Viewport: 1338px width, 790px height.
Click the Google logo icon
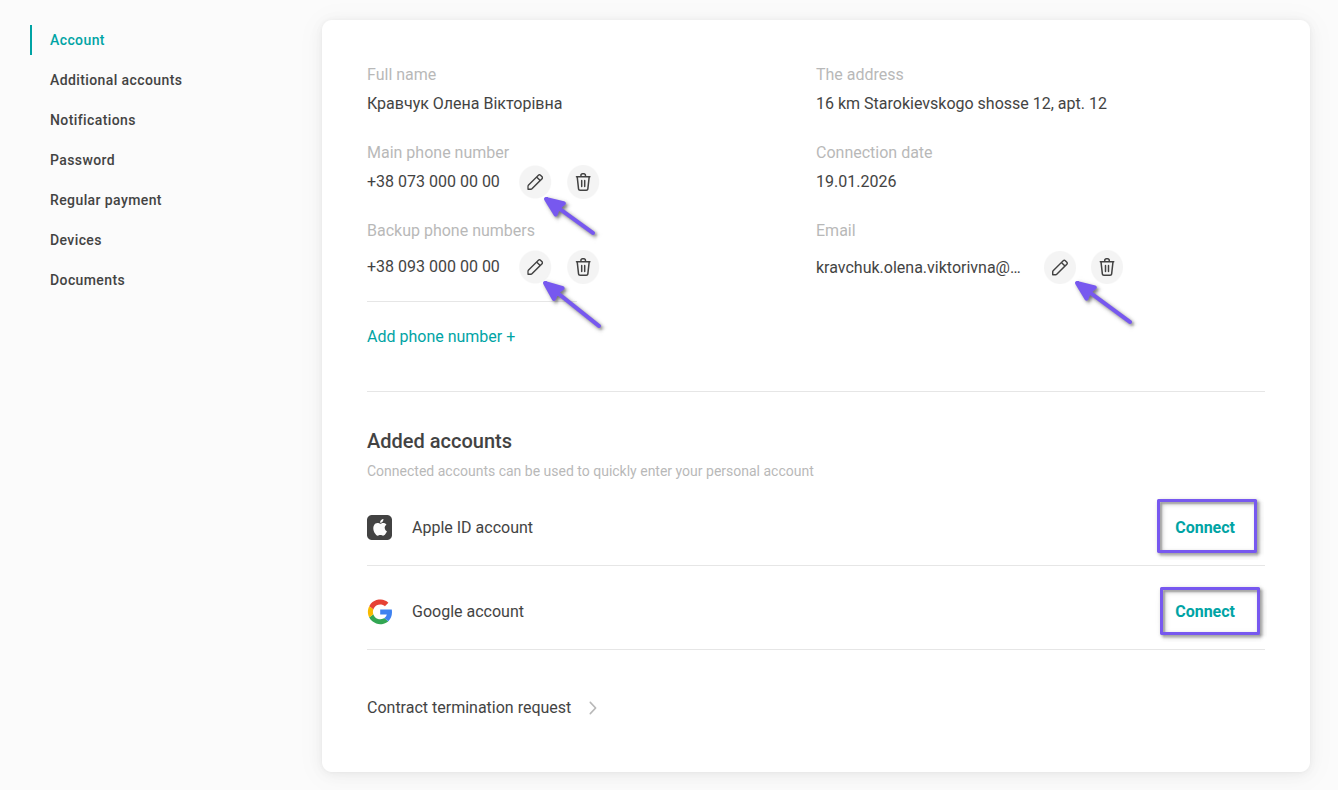[x=379, y=611]
